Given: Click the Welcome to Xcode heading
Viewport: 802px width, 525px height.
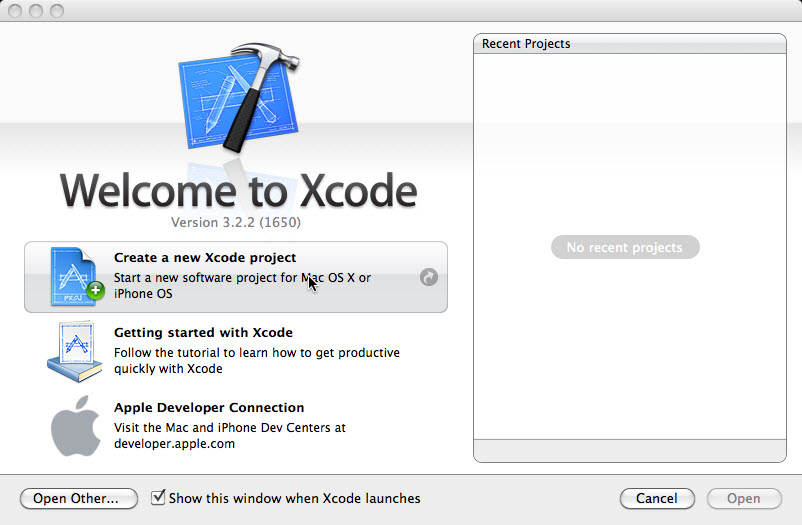Looking at the screenshot, I should [239, 191].
